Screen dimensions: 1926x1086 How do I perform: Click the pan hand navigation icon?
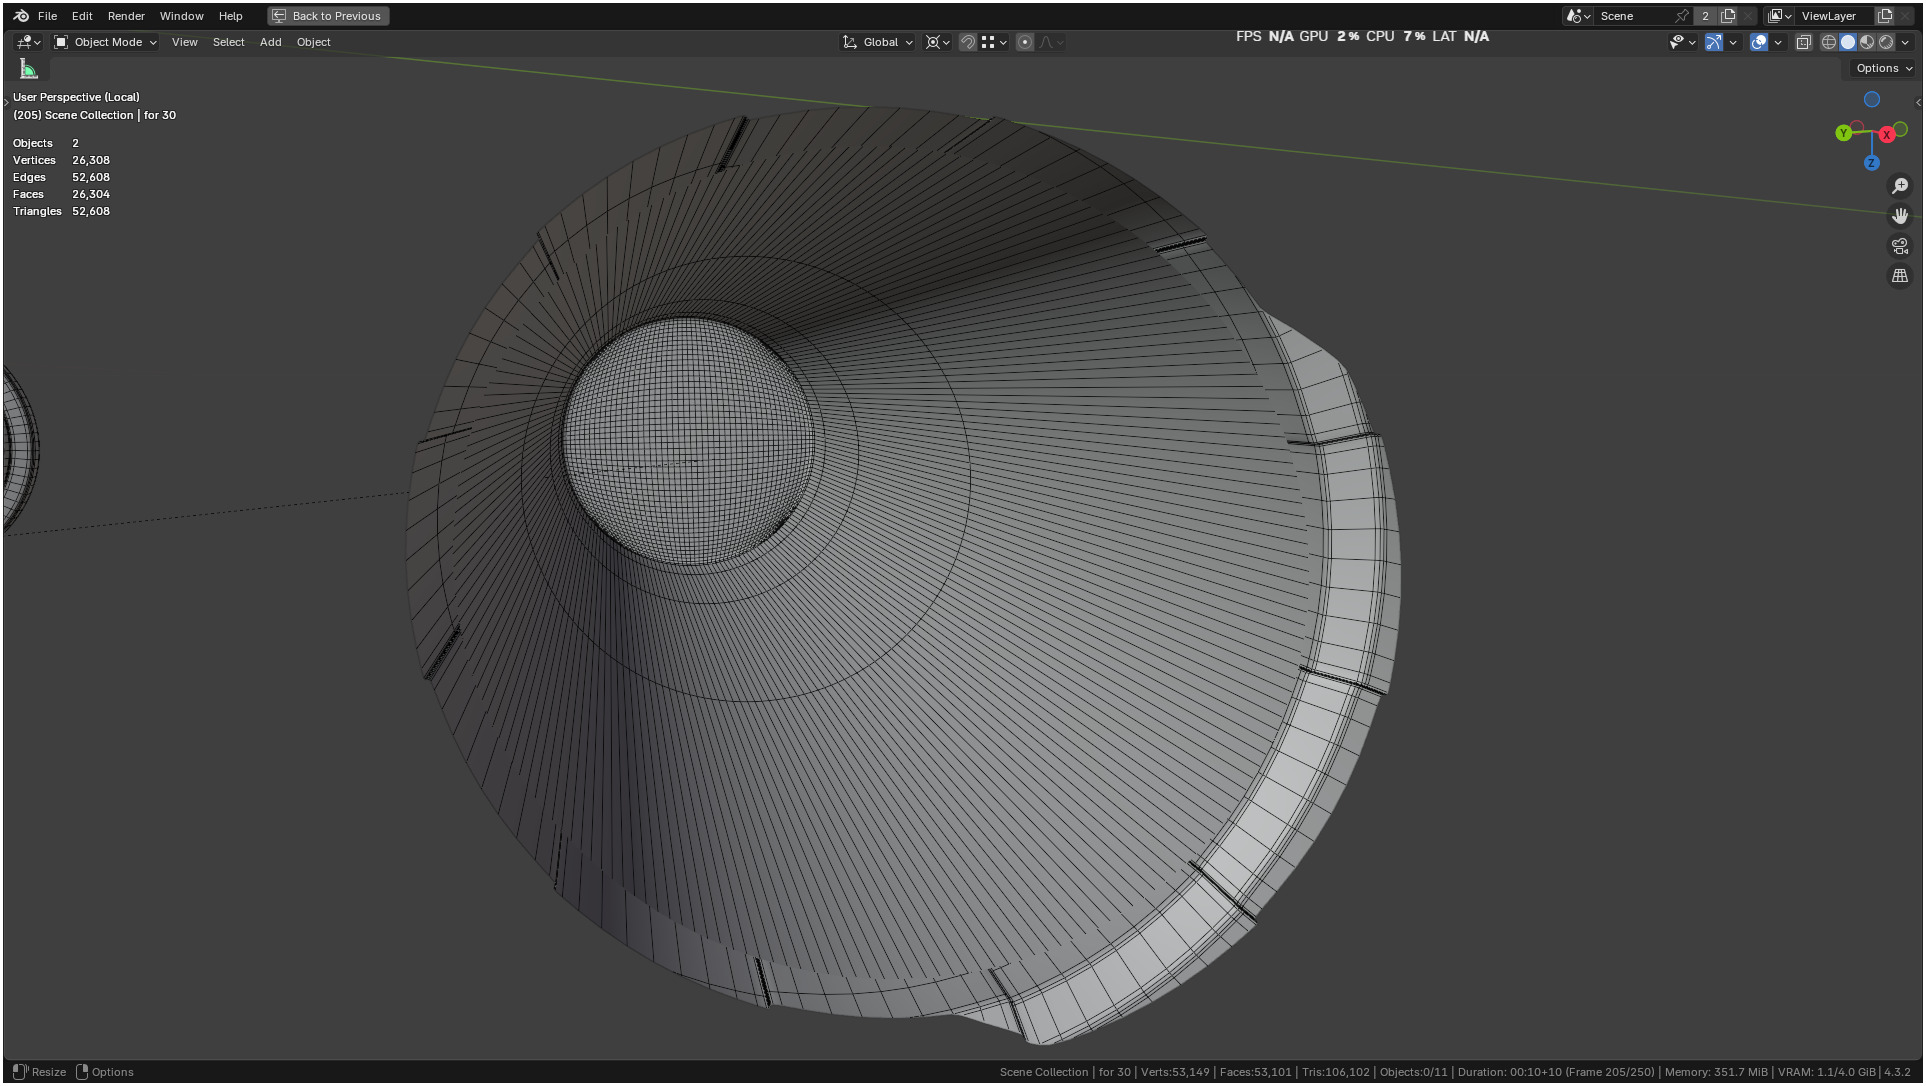(x=1899, y=216)
